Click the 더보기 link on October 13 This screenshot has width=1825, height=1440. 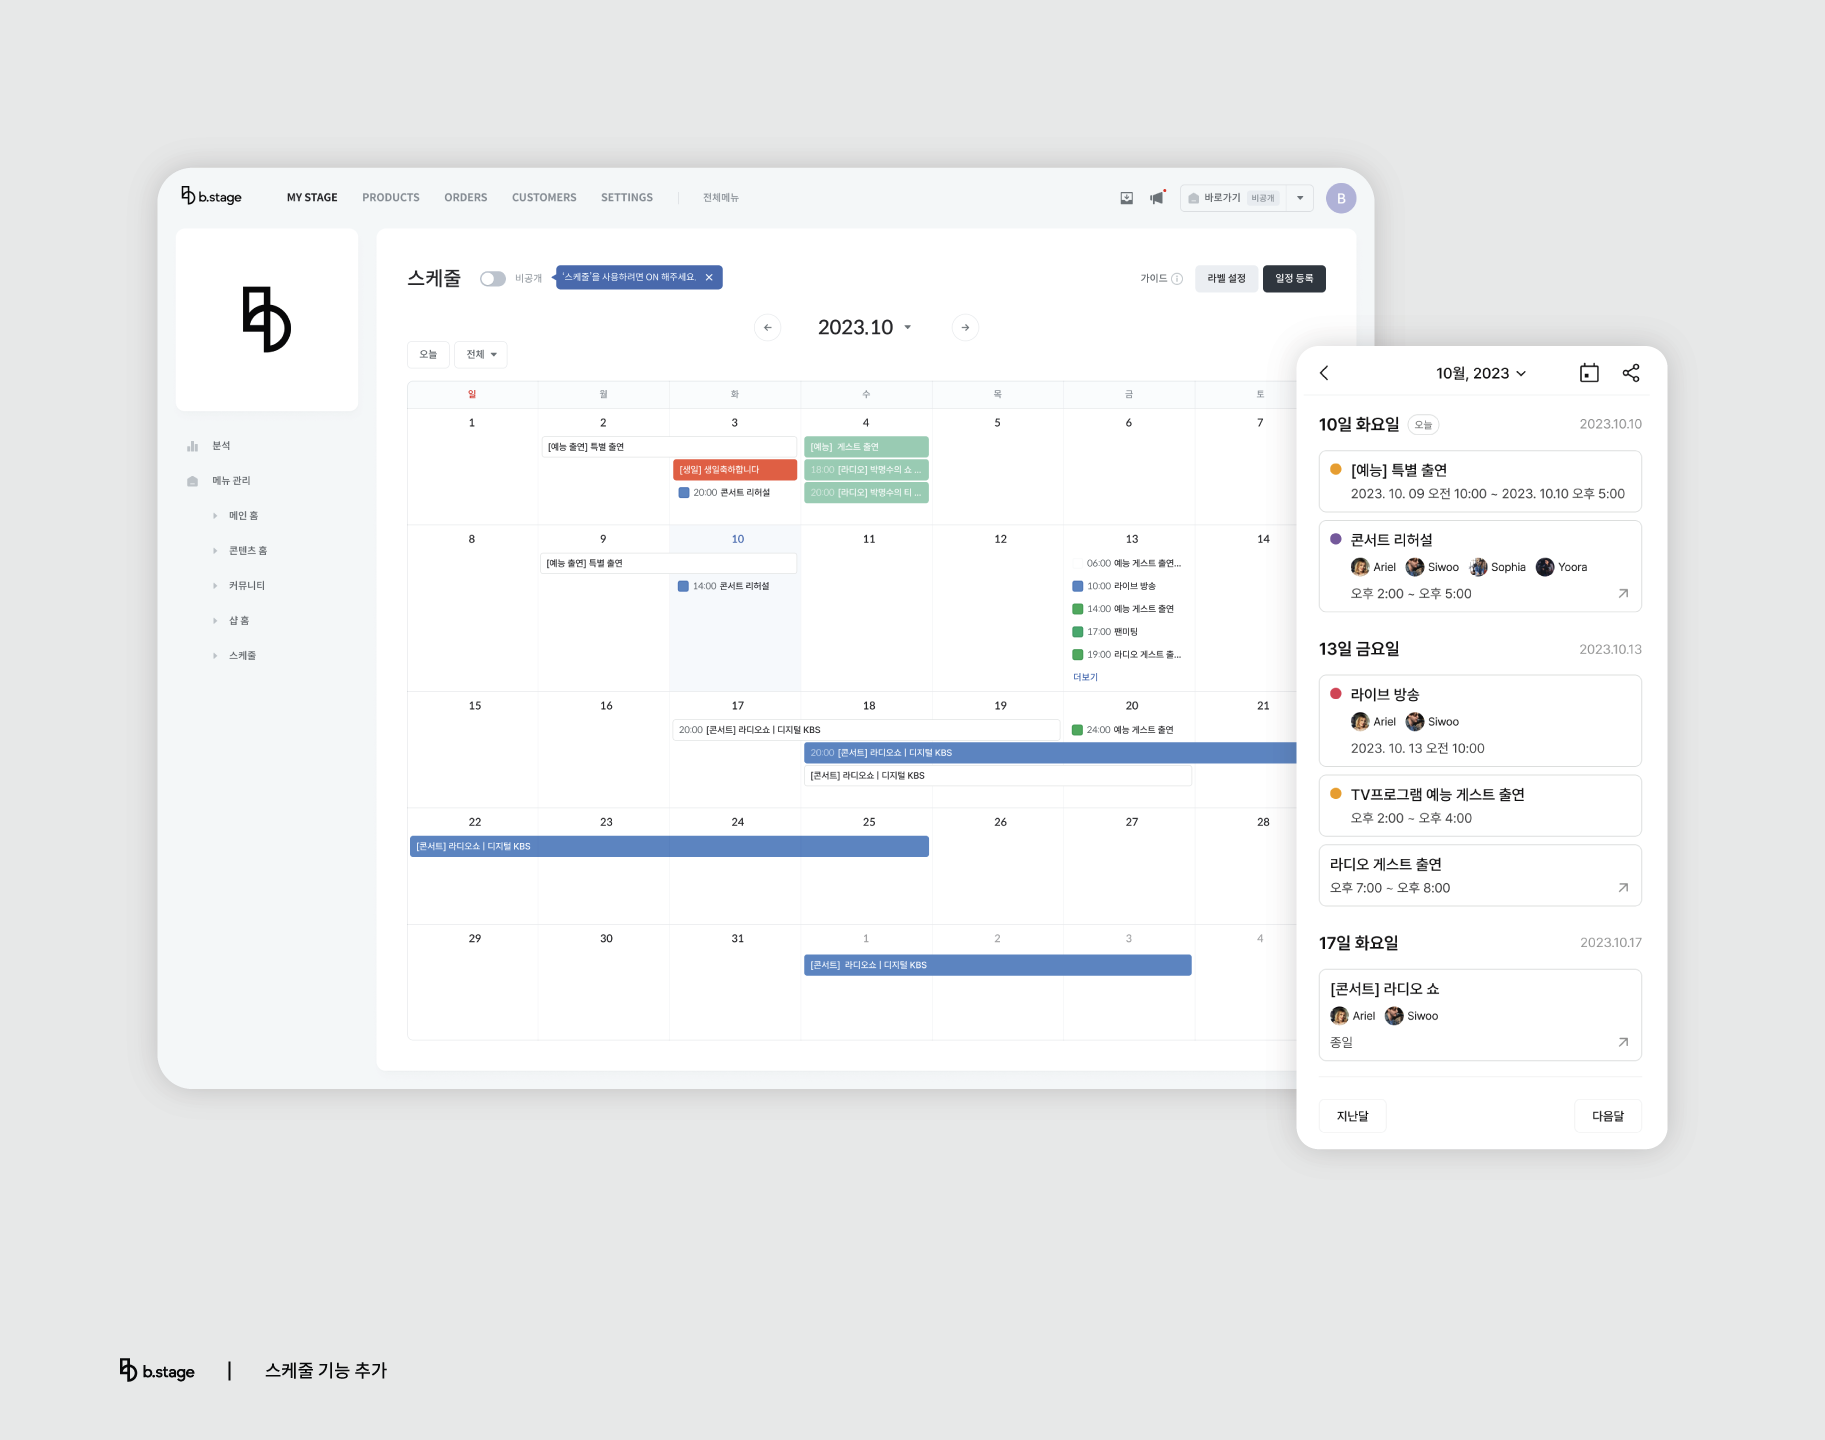coord(1085,677)
